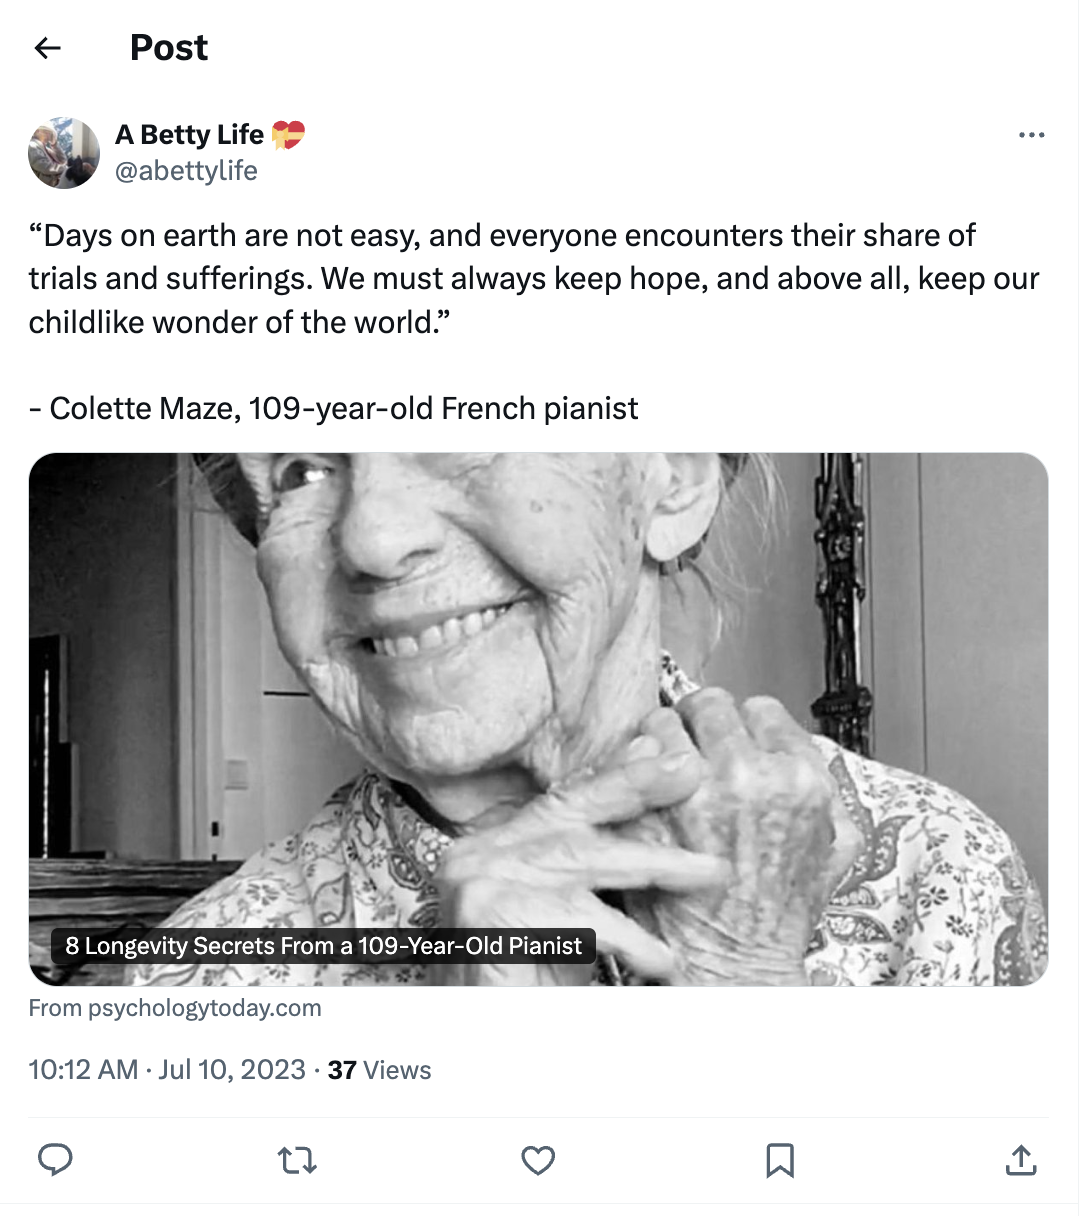Open the article by clicking the pianist photo
Screen dimensions: 1080x1216
[x=540, y=700]
